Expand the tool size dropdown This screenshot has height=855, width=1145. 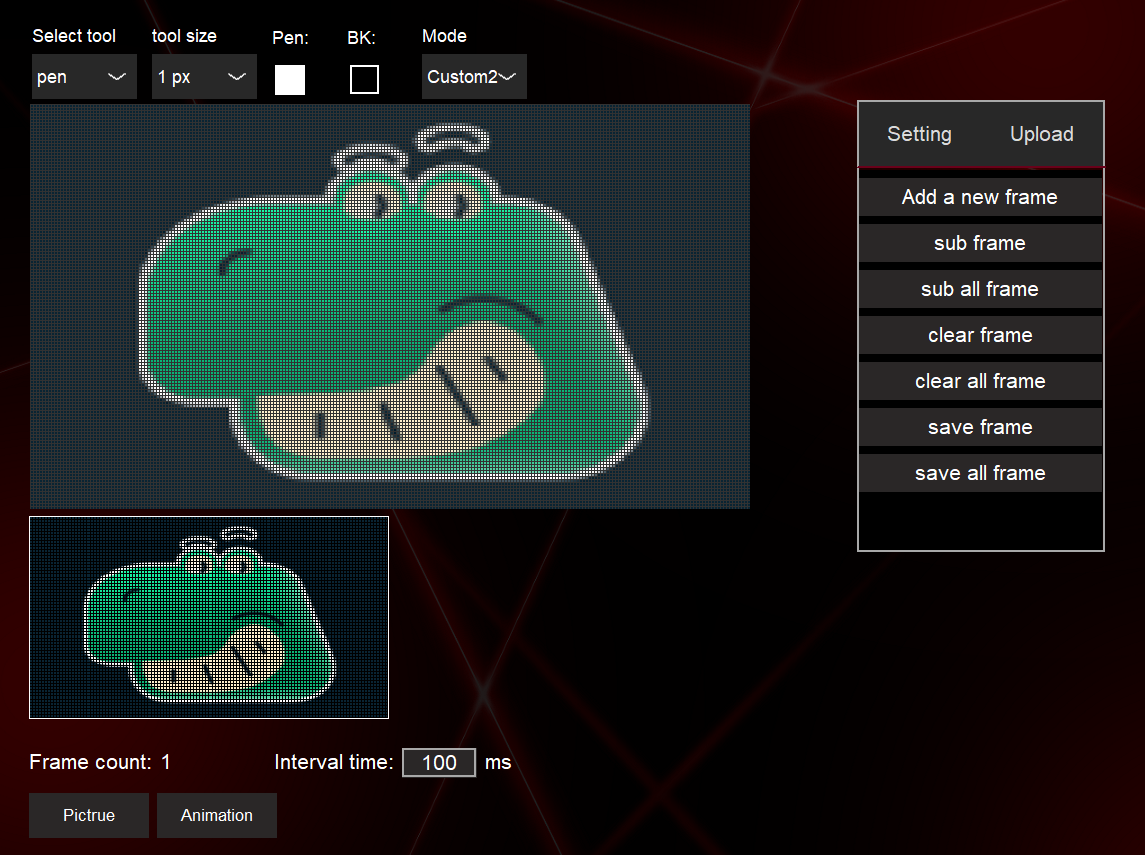[x=204, y=77]
